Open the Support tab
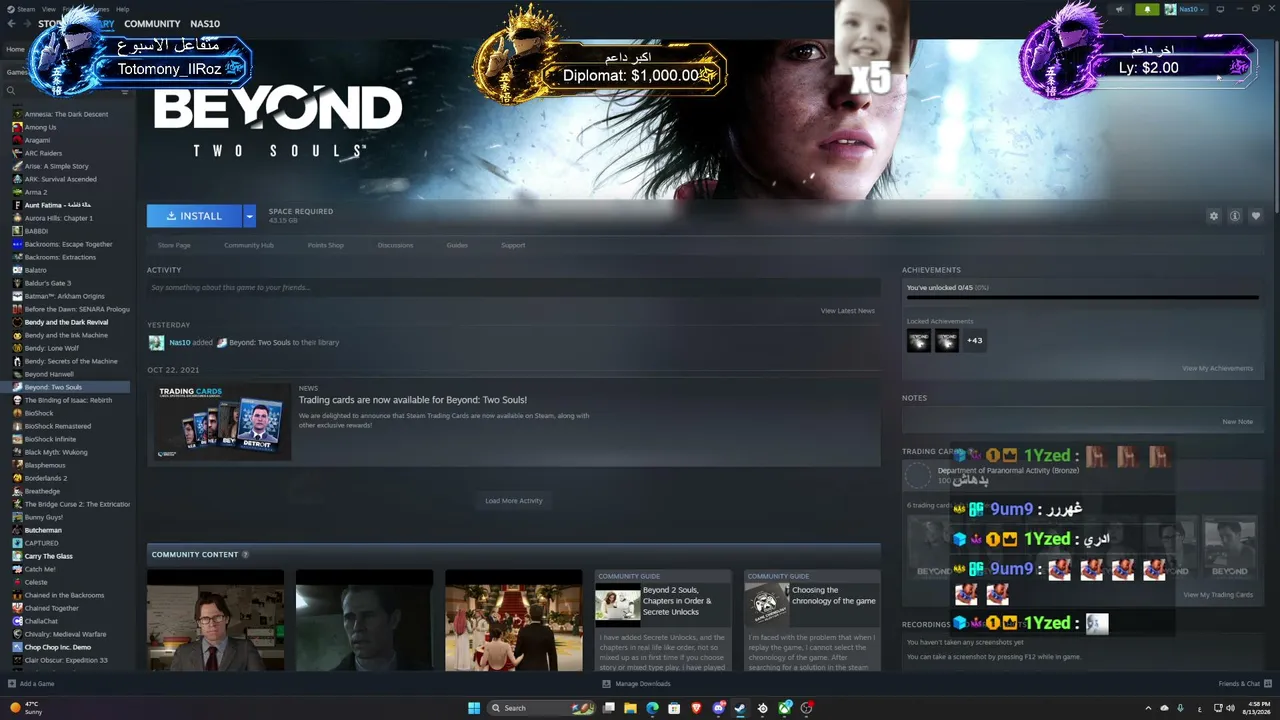This screenshot has width=1280, height=720. click(513, 245)
